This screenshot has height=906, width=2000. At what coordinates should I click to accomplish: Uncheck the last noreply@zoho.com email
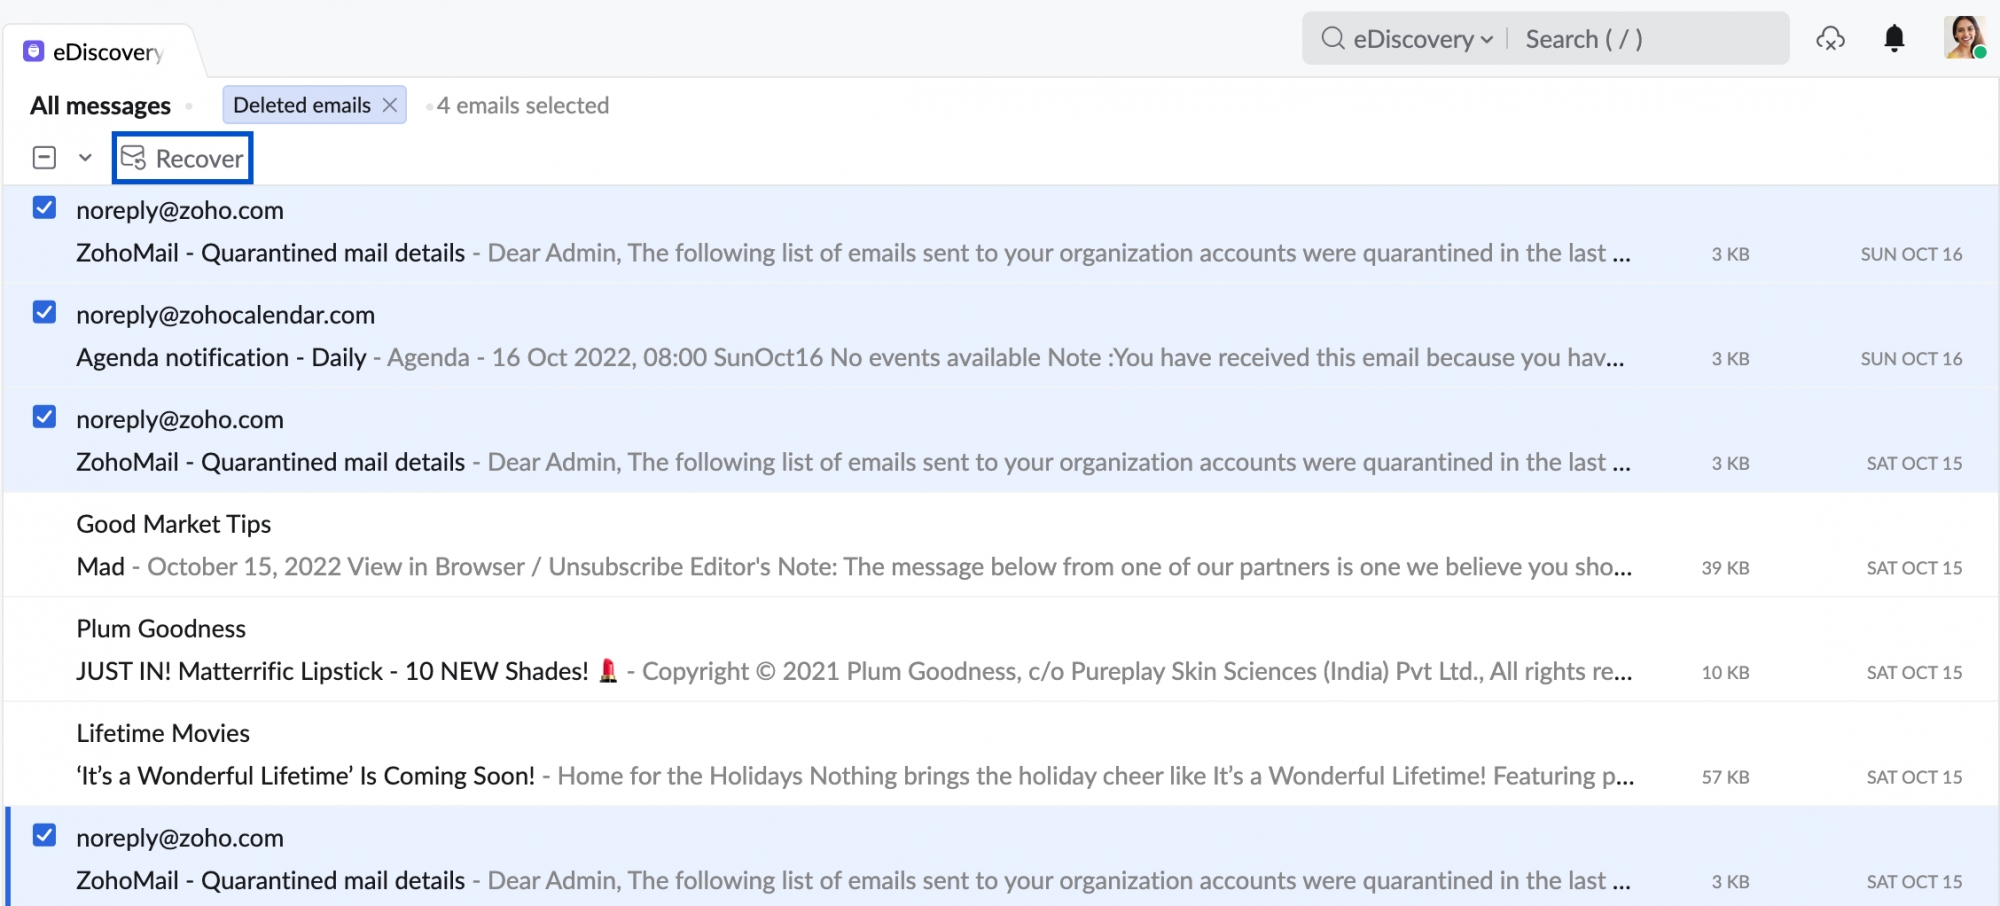coord(44,835)
